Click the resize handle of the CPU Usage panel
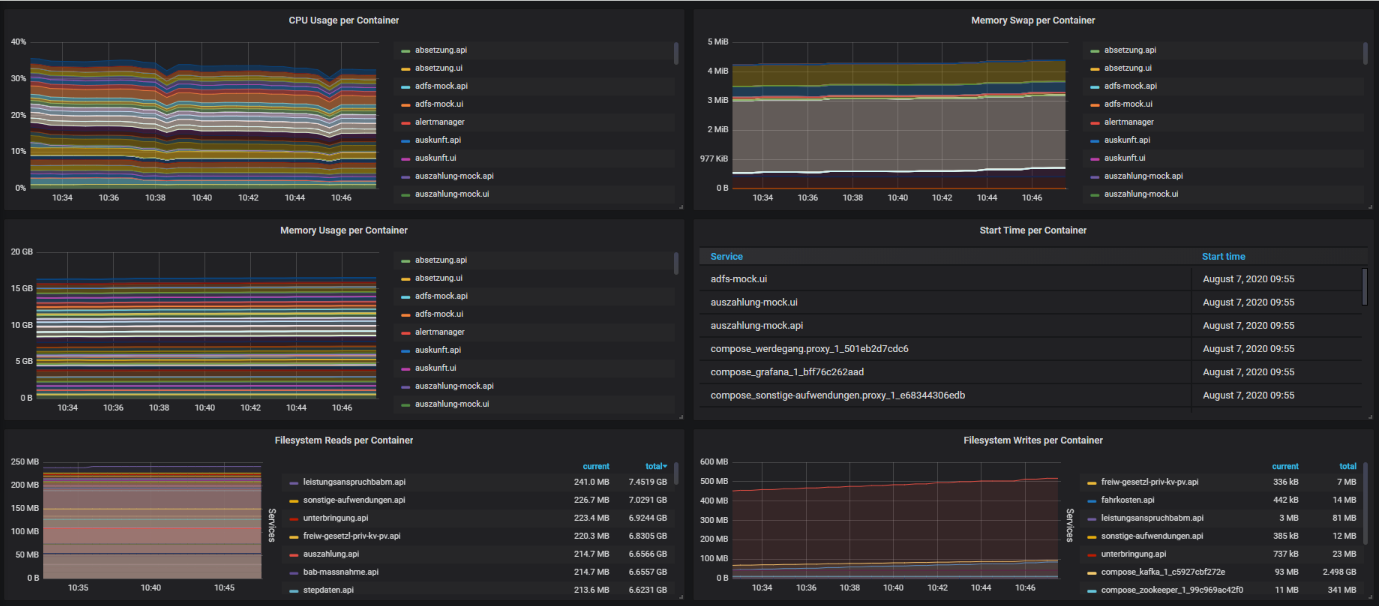This screenshot has height=606, width=1379. point(680,207)
